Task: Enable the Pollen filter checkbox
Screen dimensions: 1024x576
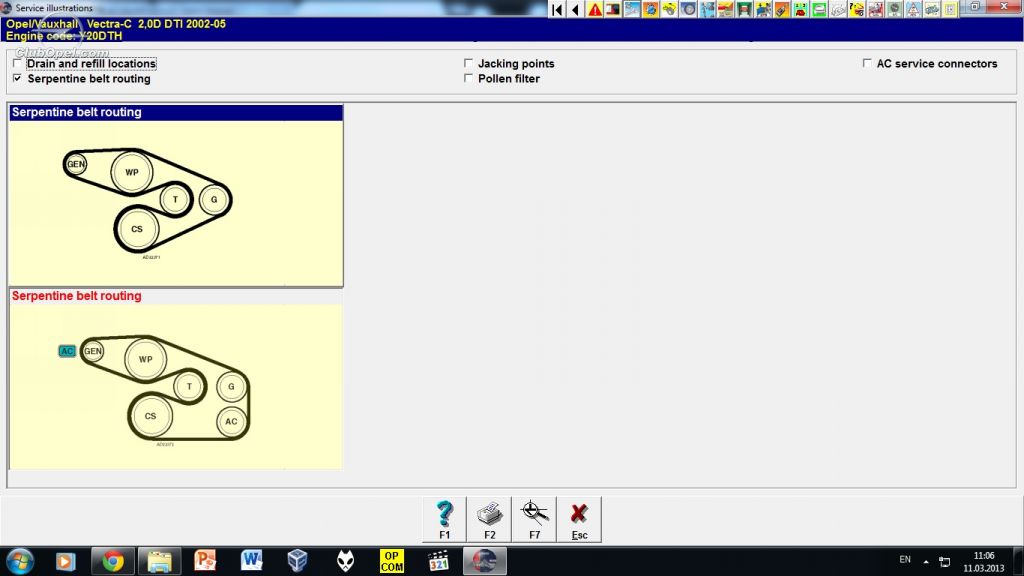Action: click(468, 78)
